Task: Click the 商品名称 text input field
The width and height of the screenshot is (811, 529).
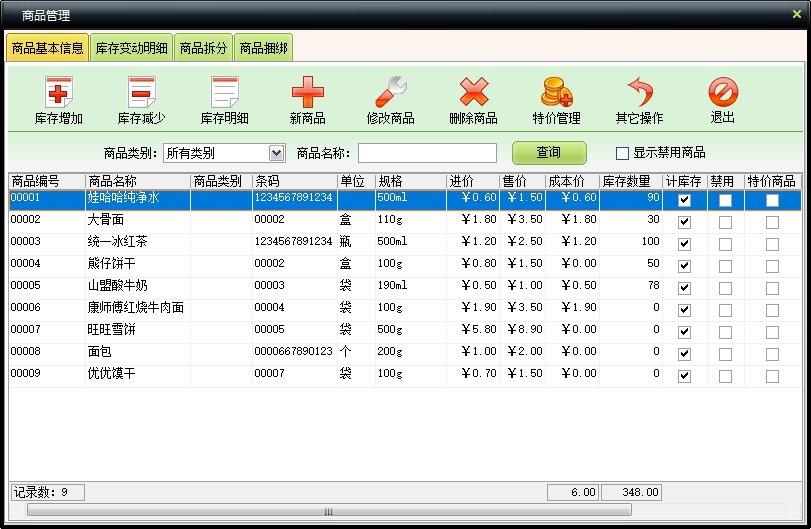Action: click(x=427, y=153)
